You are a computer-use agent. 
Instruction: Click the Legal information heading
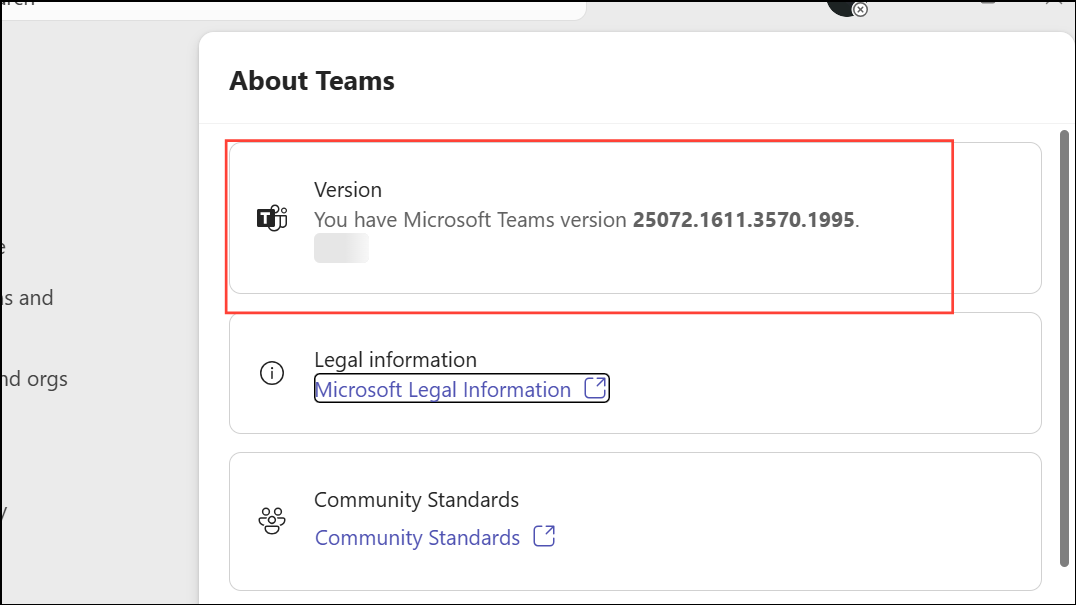(395, 359)
